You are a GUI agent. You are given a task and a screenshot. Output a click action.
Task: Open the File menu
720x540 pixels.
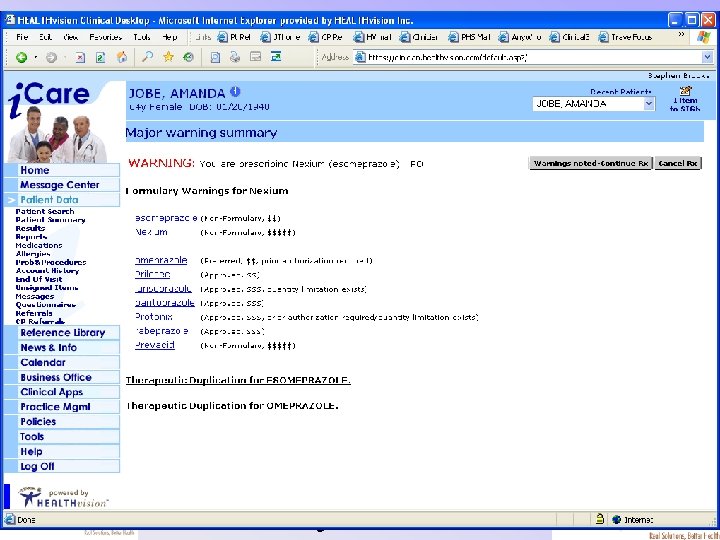tap(22, 37)
